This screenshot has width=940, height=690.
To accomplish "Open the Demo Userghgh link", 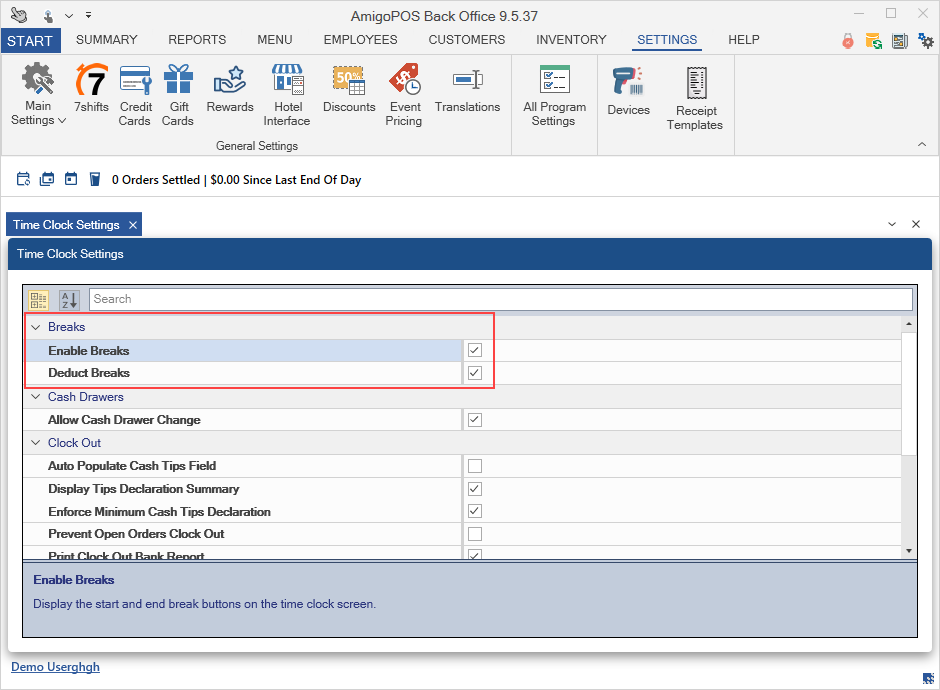I will click(x=56, y=667).
